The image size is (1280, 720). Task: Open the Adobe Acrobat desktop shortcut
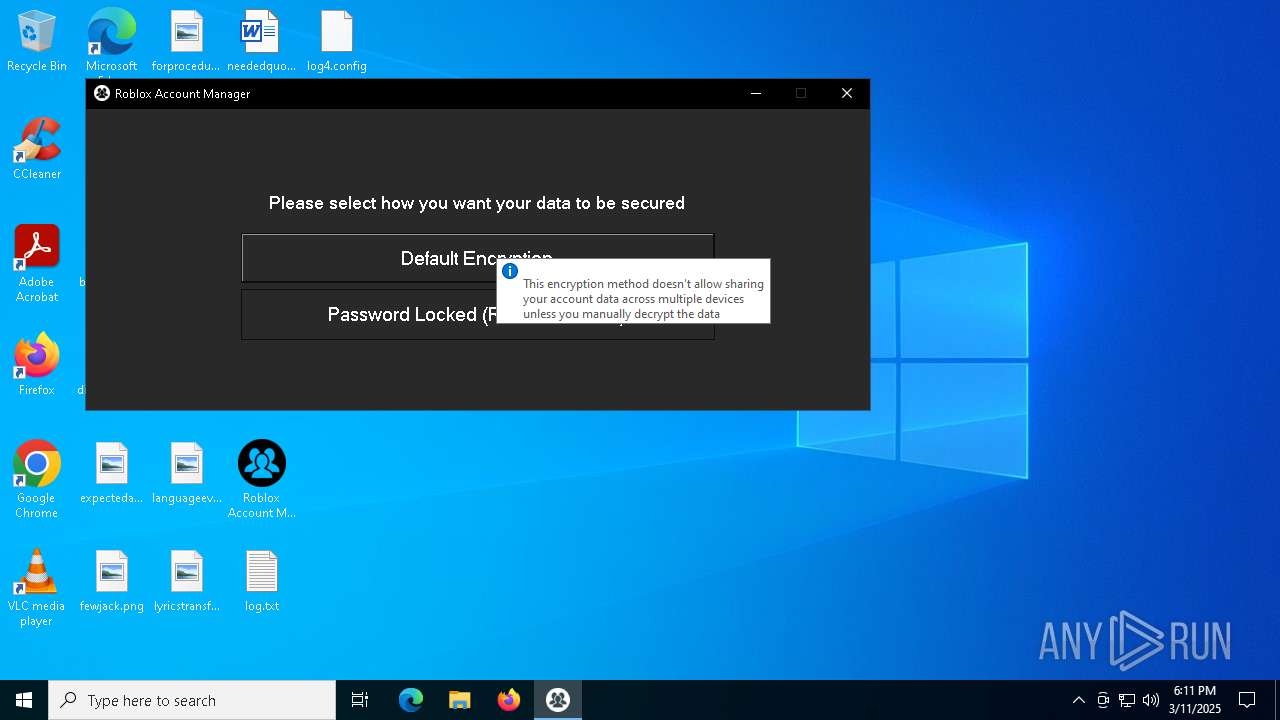coord(37,264)
